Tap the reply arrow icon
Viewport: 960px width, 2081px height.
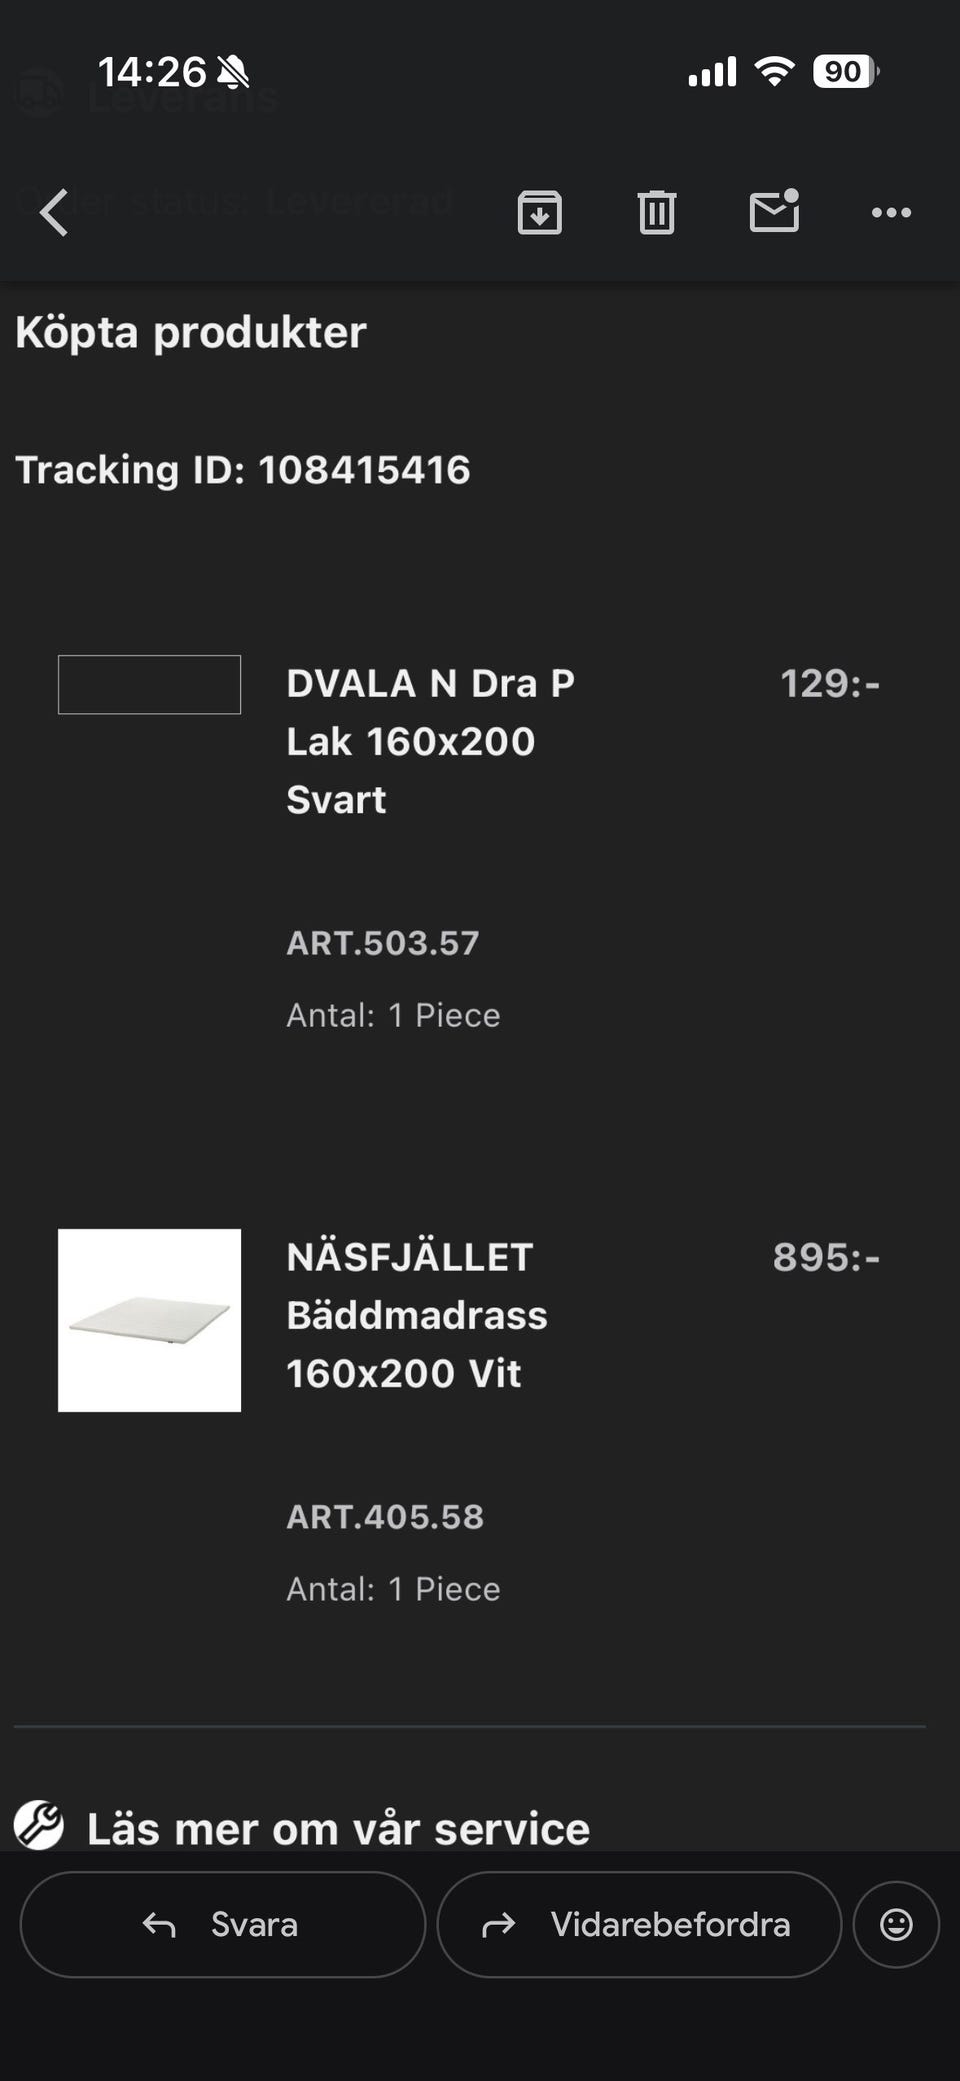pyautogui.click(x=158, y=1923)
